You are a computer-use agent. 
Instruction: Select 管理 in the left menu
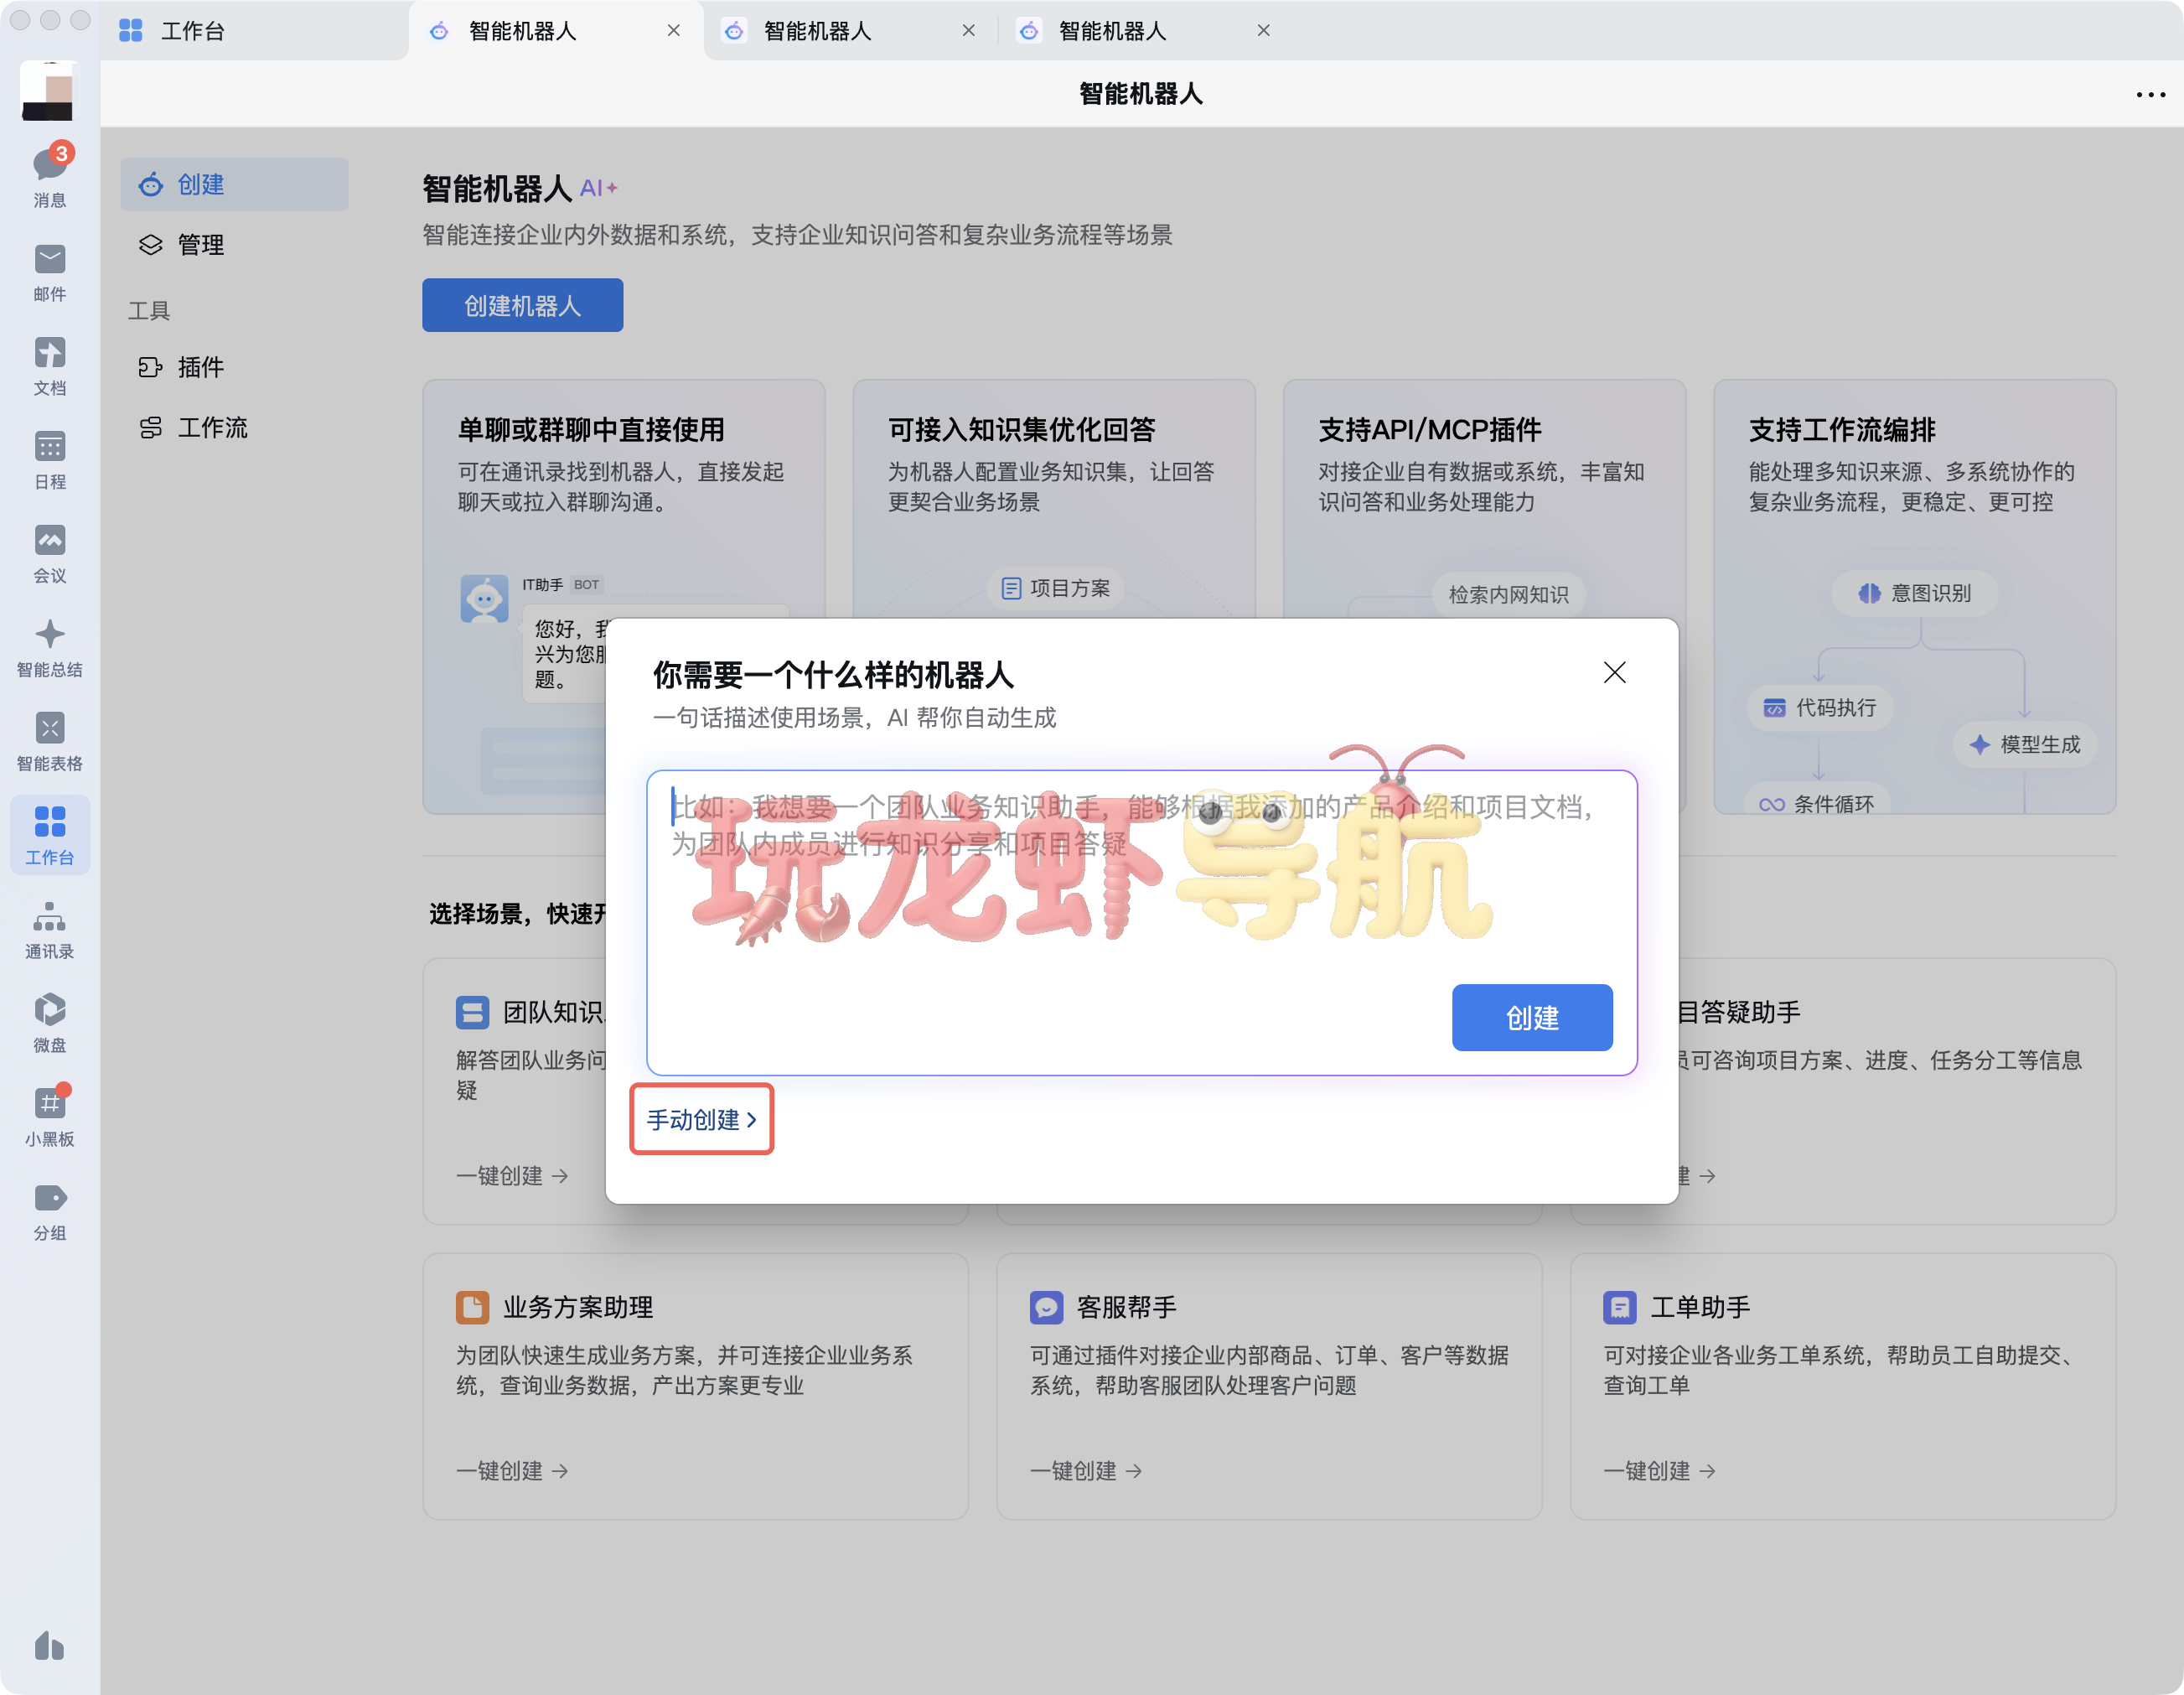pos(235,245)
